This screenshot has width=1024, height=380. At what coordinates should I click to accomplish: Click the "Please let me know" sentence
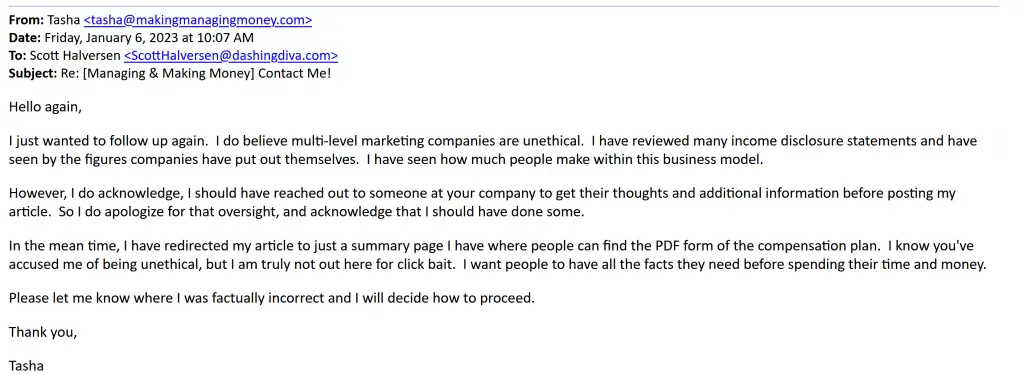pos(272,298)
